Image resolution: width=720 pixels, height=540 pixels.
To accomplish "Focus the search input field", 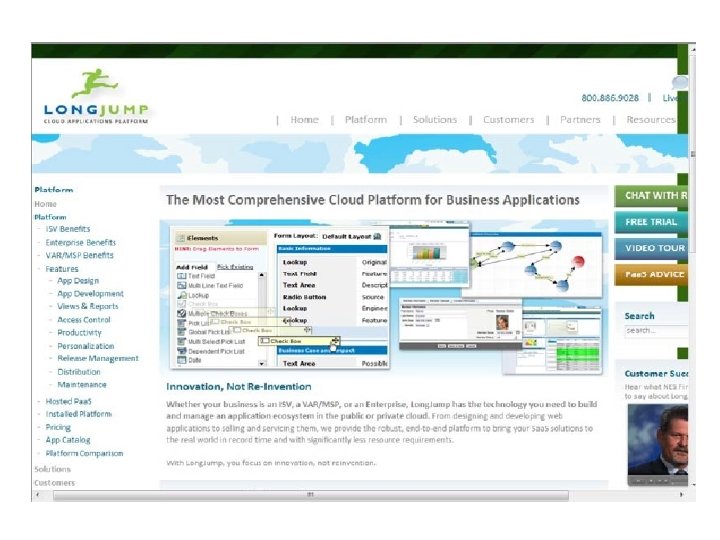I will click(656, 331).
